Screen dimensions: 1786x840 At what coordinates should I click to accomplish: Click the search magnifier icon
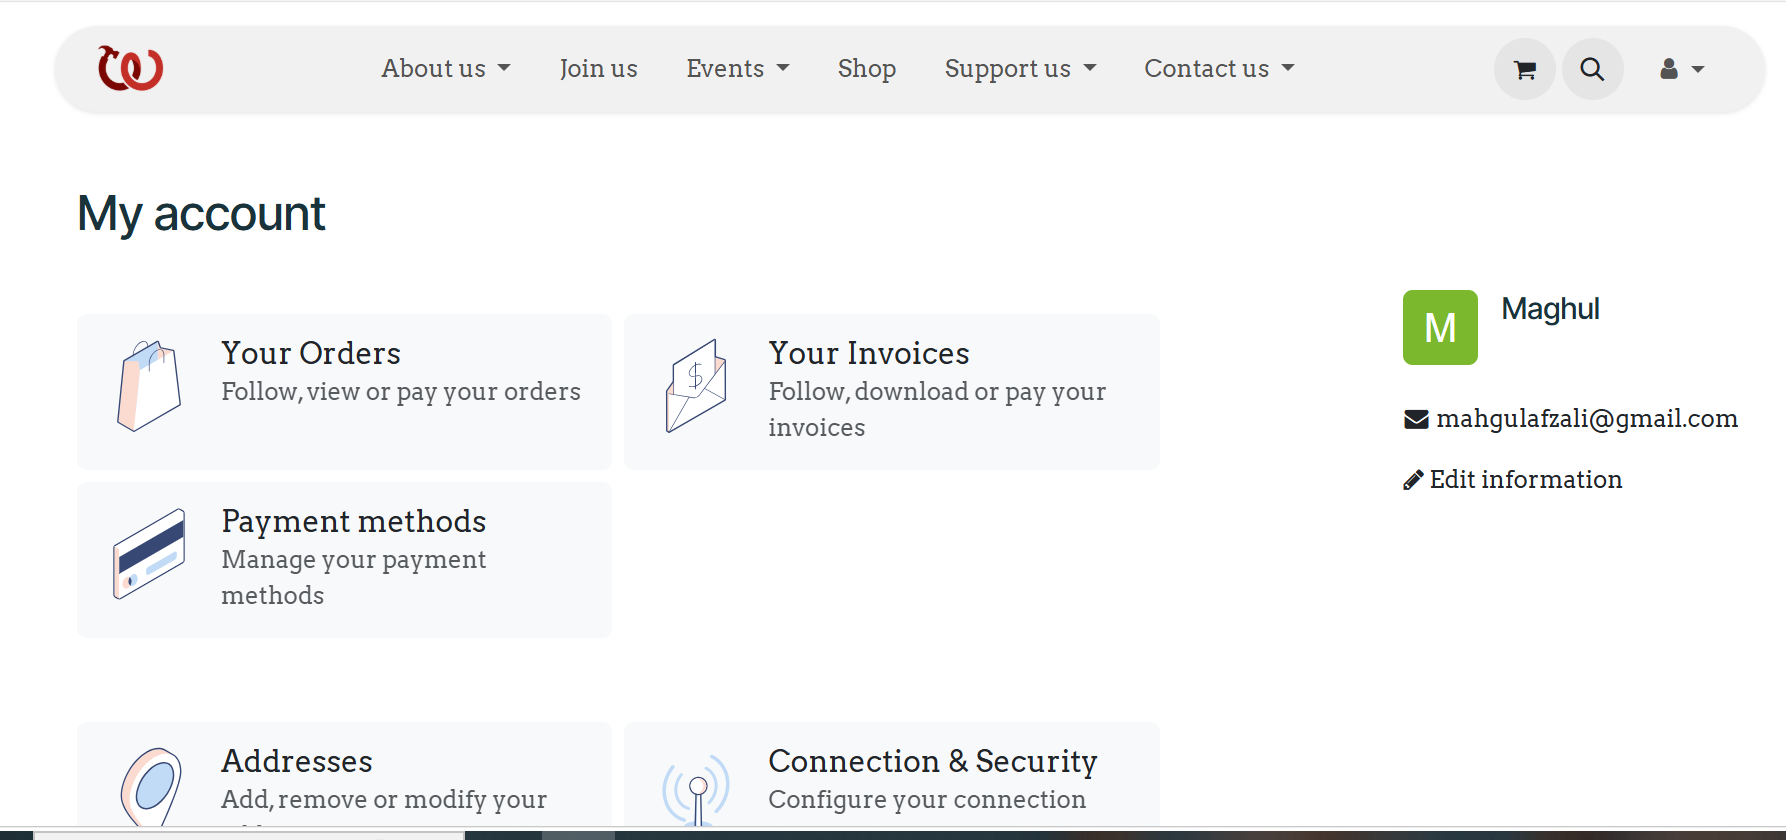pos(1592,69)
